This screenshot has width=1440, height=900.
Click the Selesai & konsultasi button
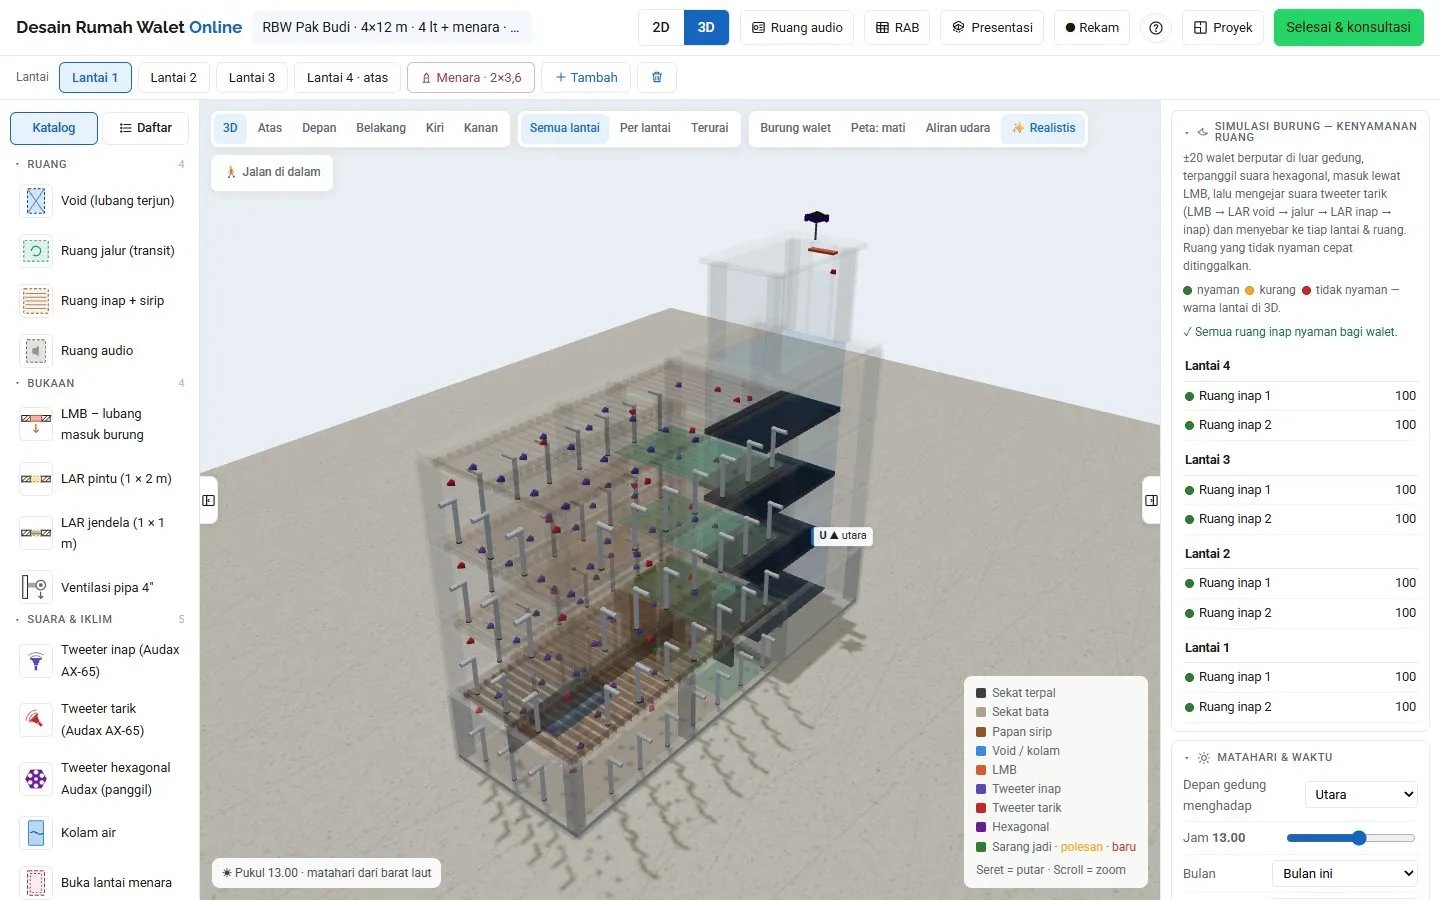point(1348,28)
